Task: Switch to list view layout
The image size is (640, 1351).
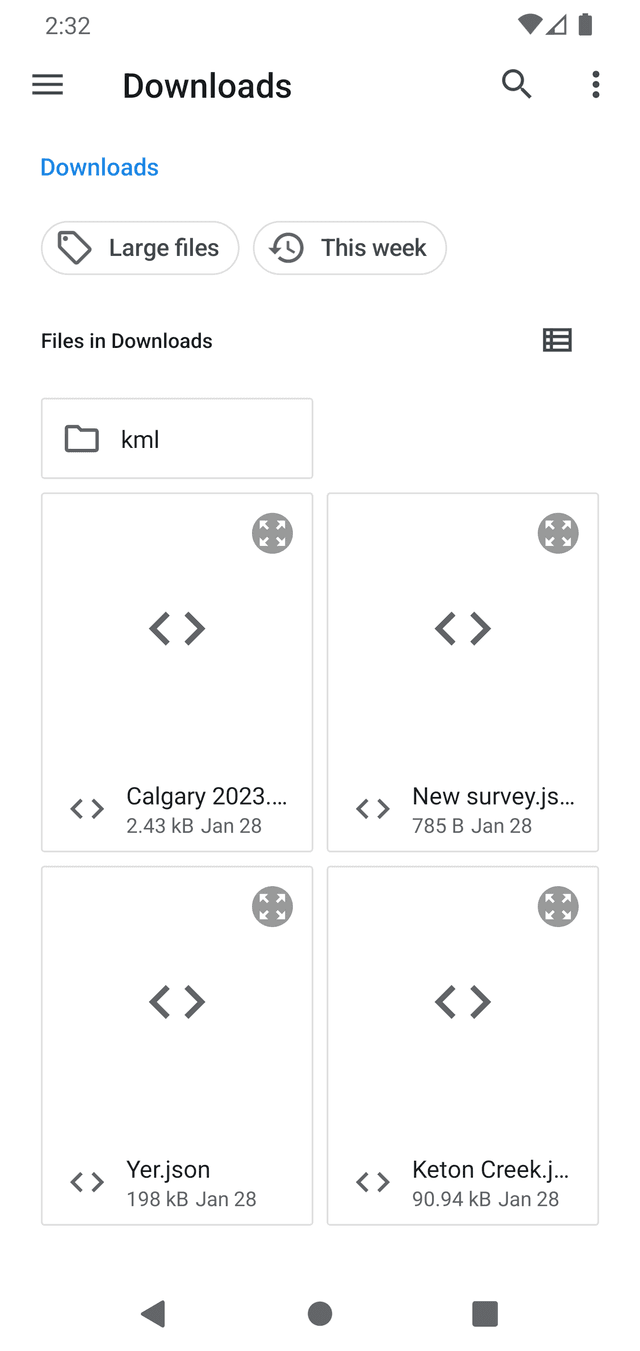Action: [x=557, y=341]
